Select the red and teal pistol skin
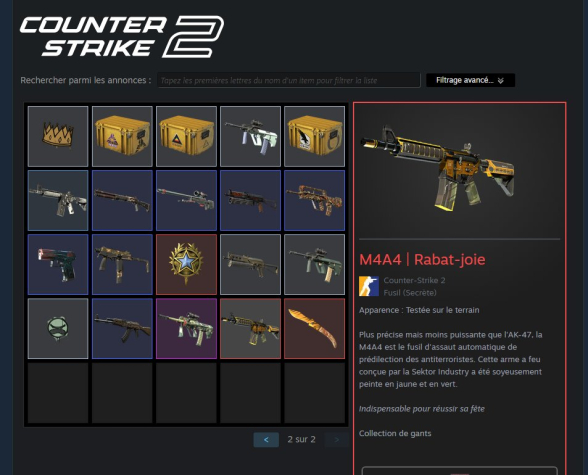The width and height of the screenshot is (588, 475). point(58,264)
